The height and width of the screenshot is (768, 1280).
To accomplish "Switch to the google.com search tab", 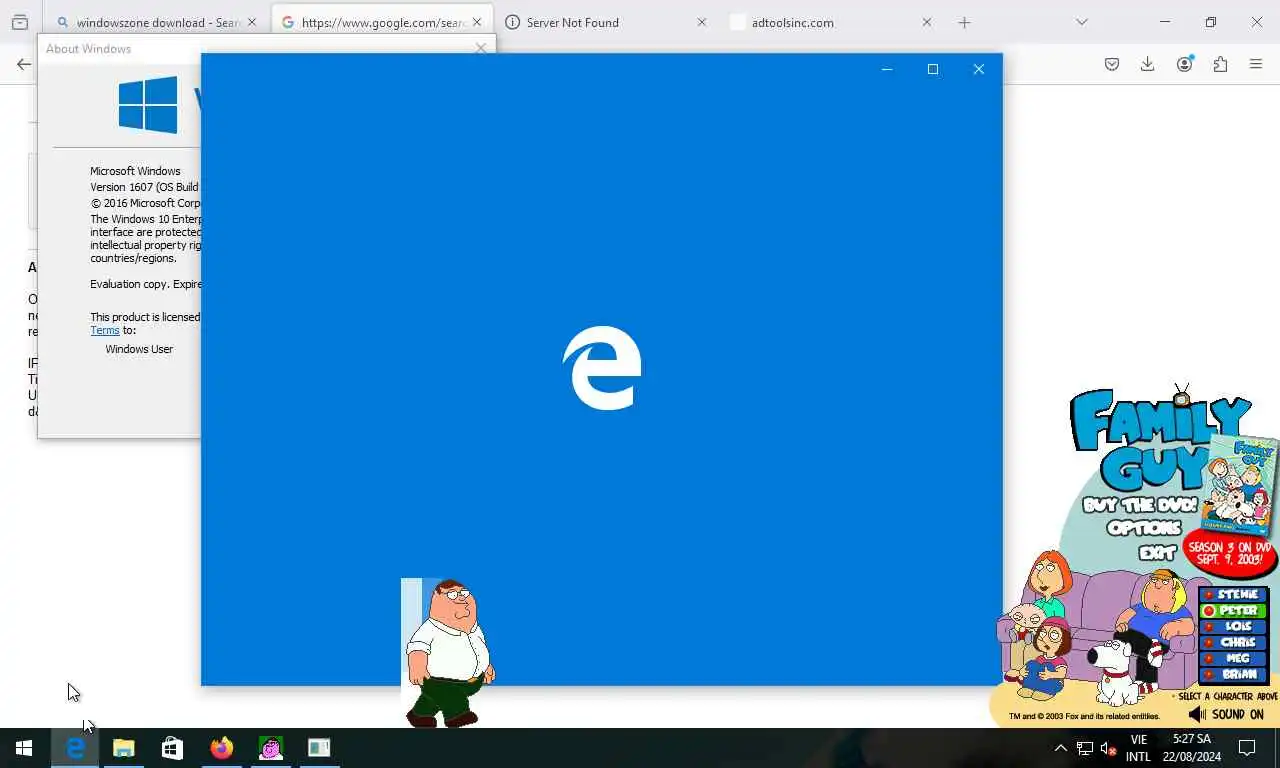I will pos(382,22).
